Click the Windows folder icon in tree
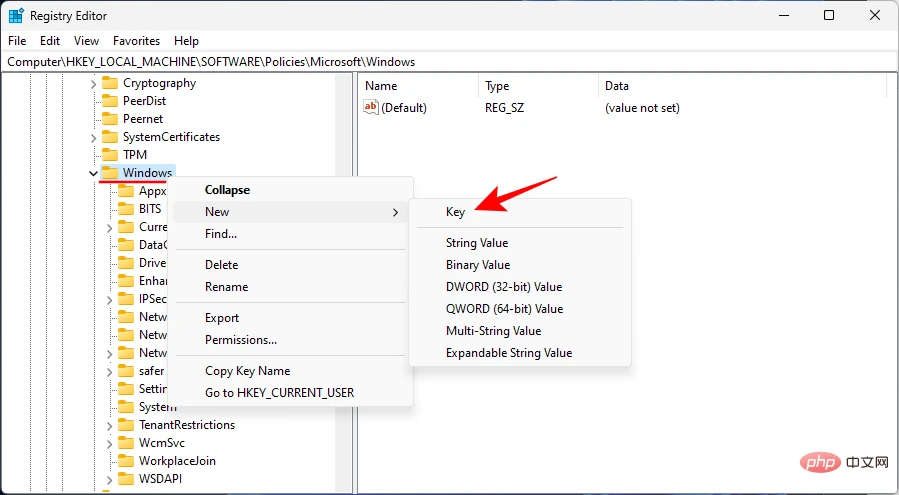The image size is (899, 495). [x=110, y=173]
